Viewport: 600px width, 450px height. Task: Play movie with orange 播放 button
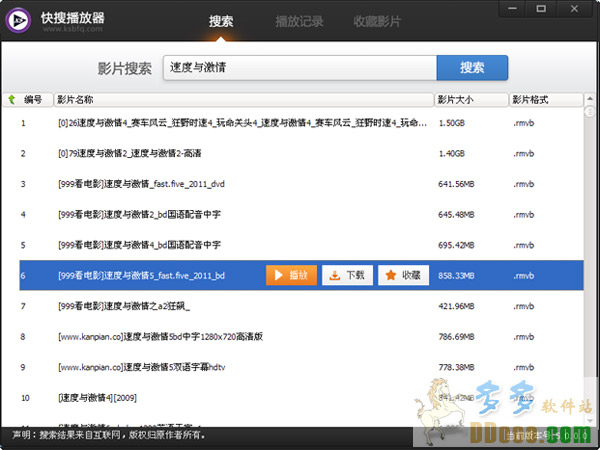[292, 275]
